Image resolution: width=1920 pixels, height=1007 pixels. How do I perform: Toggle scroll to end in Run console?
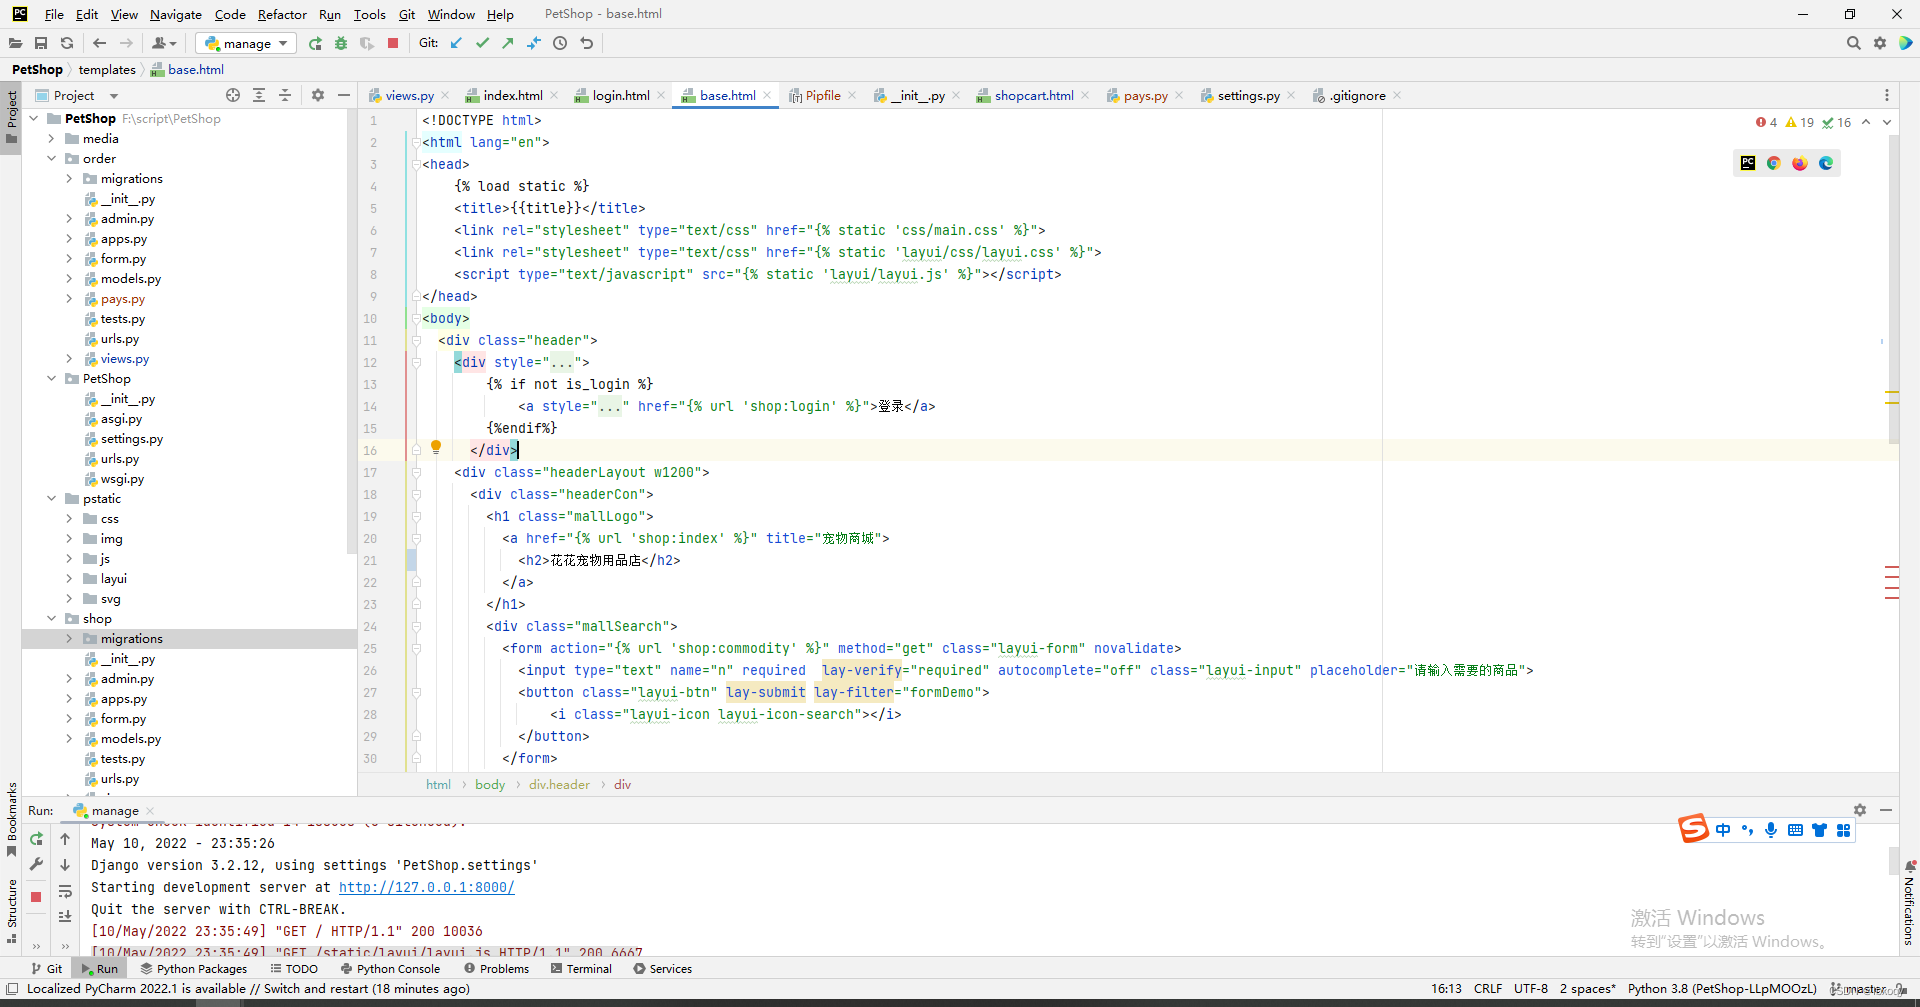tap(65, 916)
